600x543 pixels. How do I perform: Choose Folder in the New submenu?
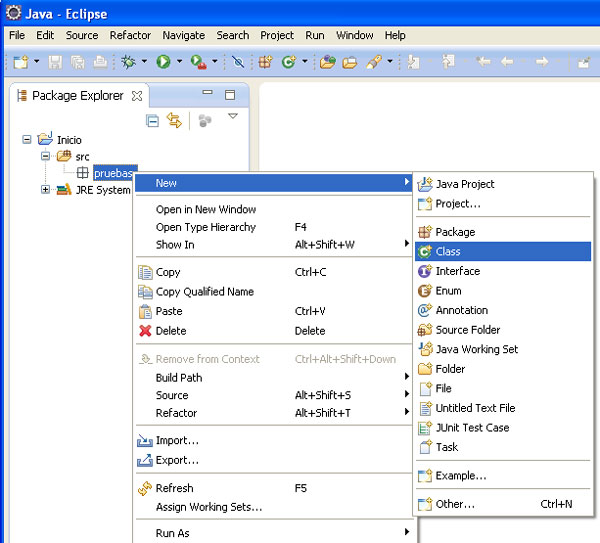(503, 369)
